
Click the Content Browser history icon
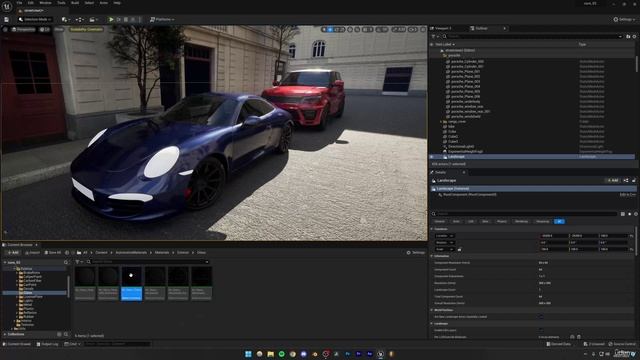click(67, 253)
